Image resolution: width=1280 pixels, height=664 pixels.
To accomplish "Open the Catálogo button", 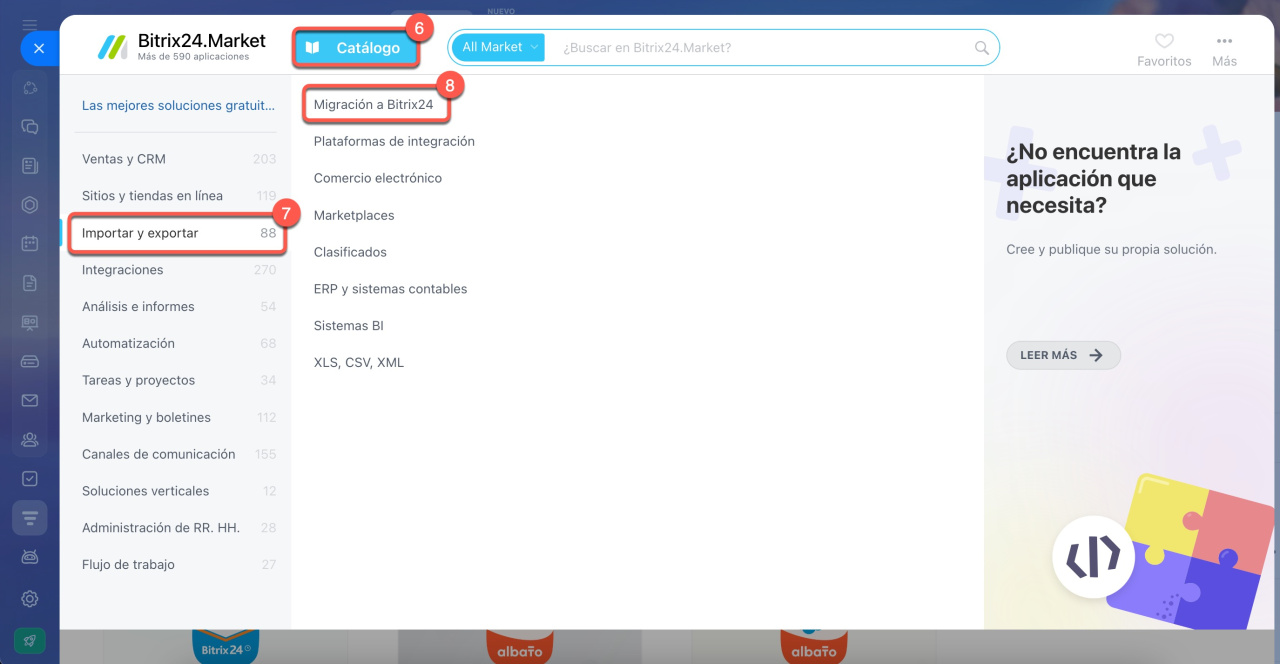I will tap(356, 48).
